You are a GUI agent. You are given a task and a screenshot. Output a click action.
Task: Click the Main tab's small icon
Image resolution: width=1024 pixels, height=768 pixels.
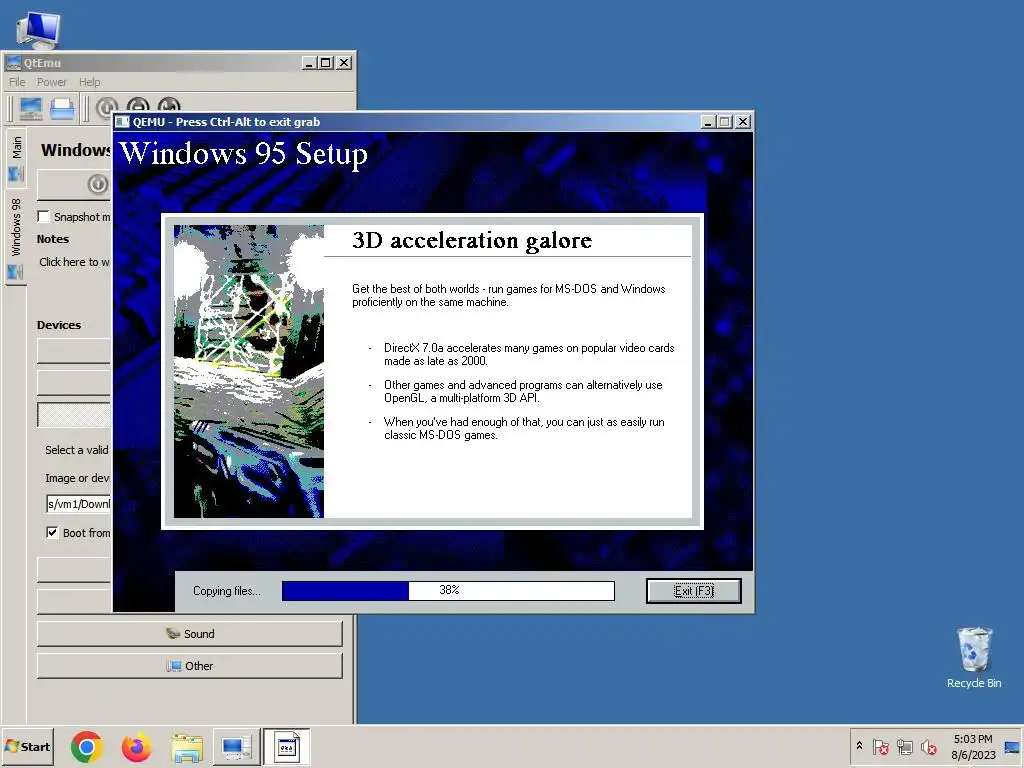16,174
